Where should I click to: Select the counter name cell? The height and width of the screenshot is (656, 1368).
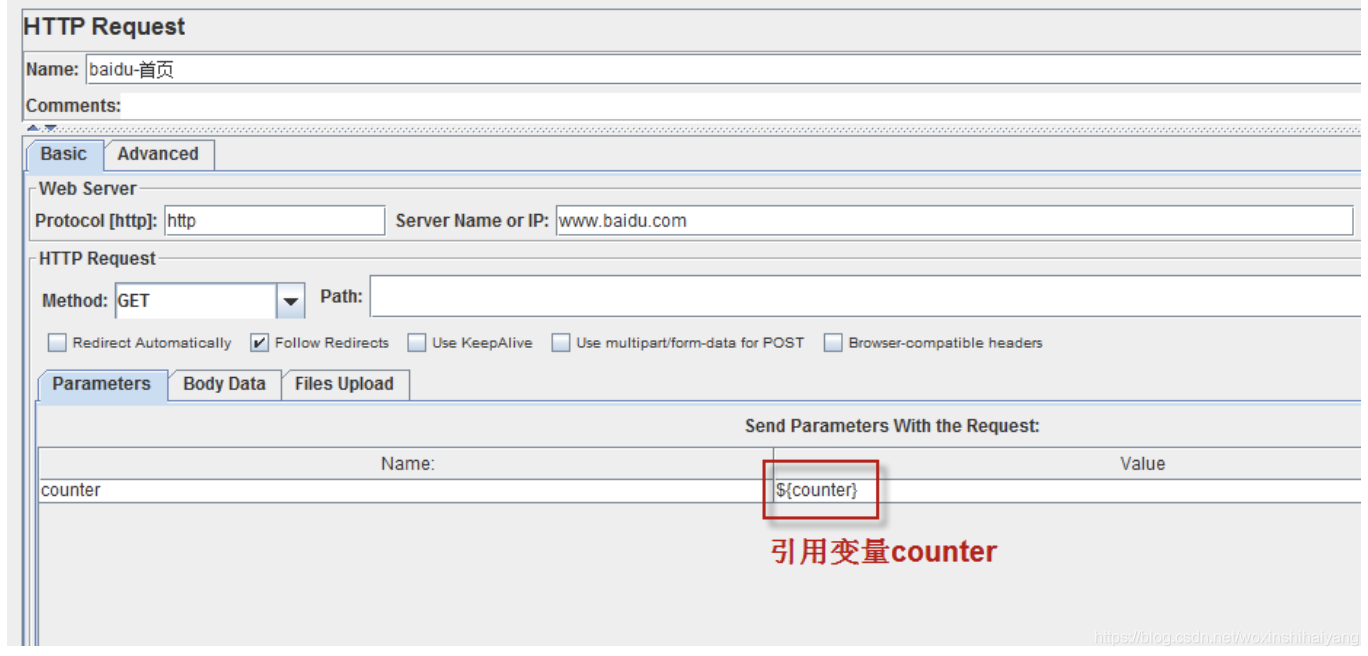click(x=406, y=491)
